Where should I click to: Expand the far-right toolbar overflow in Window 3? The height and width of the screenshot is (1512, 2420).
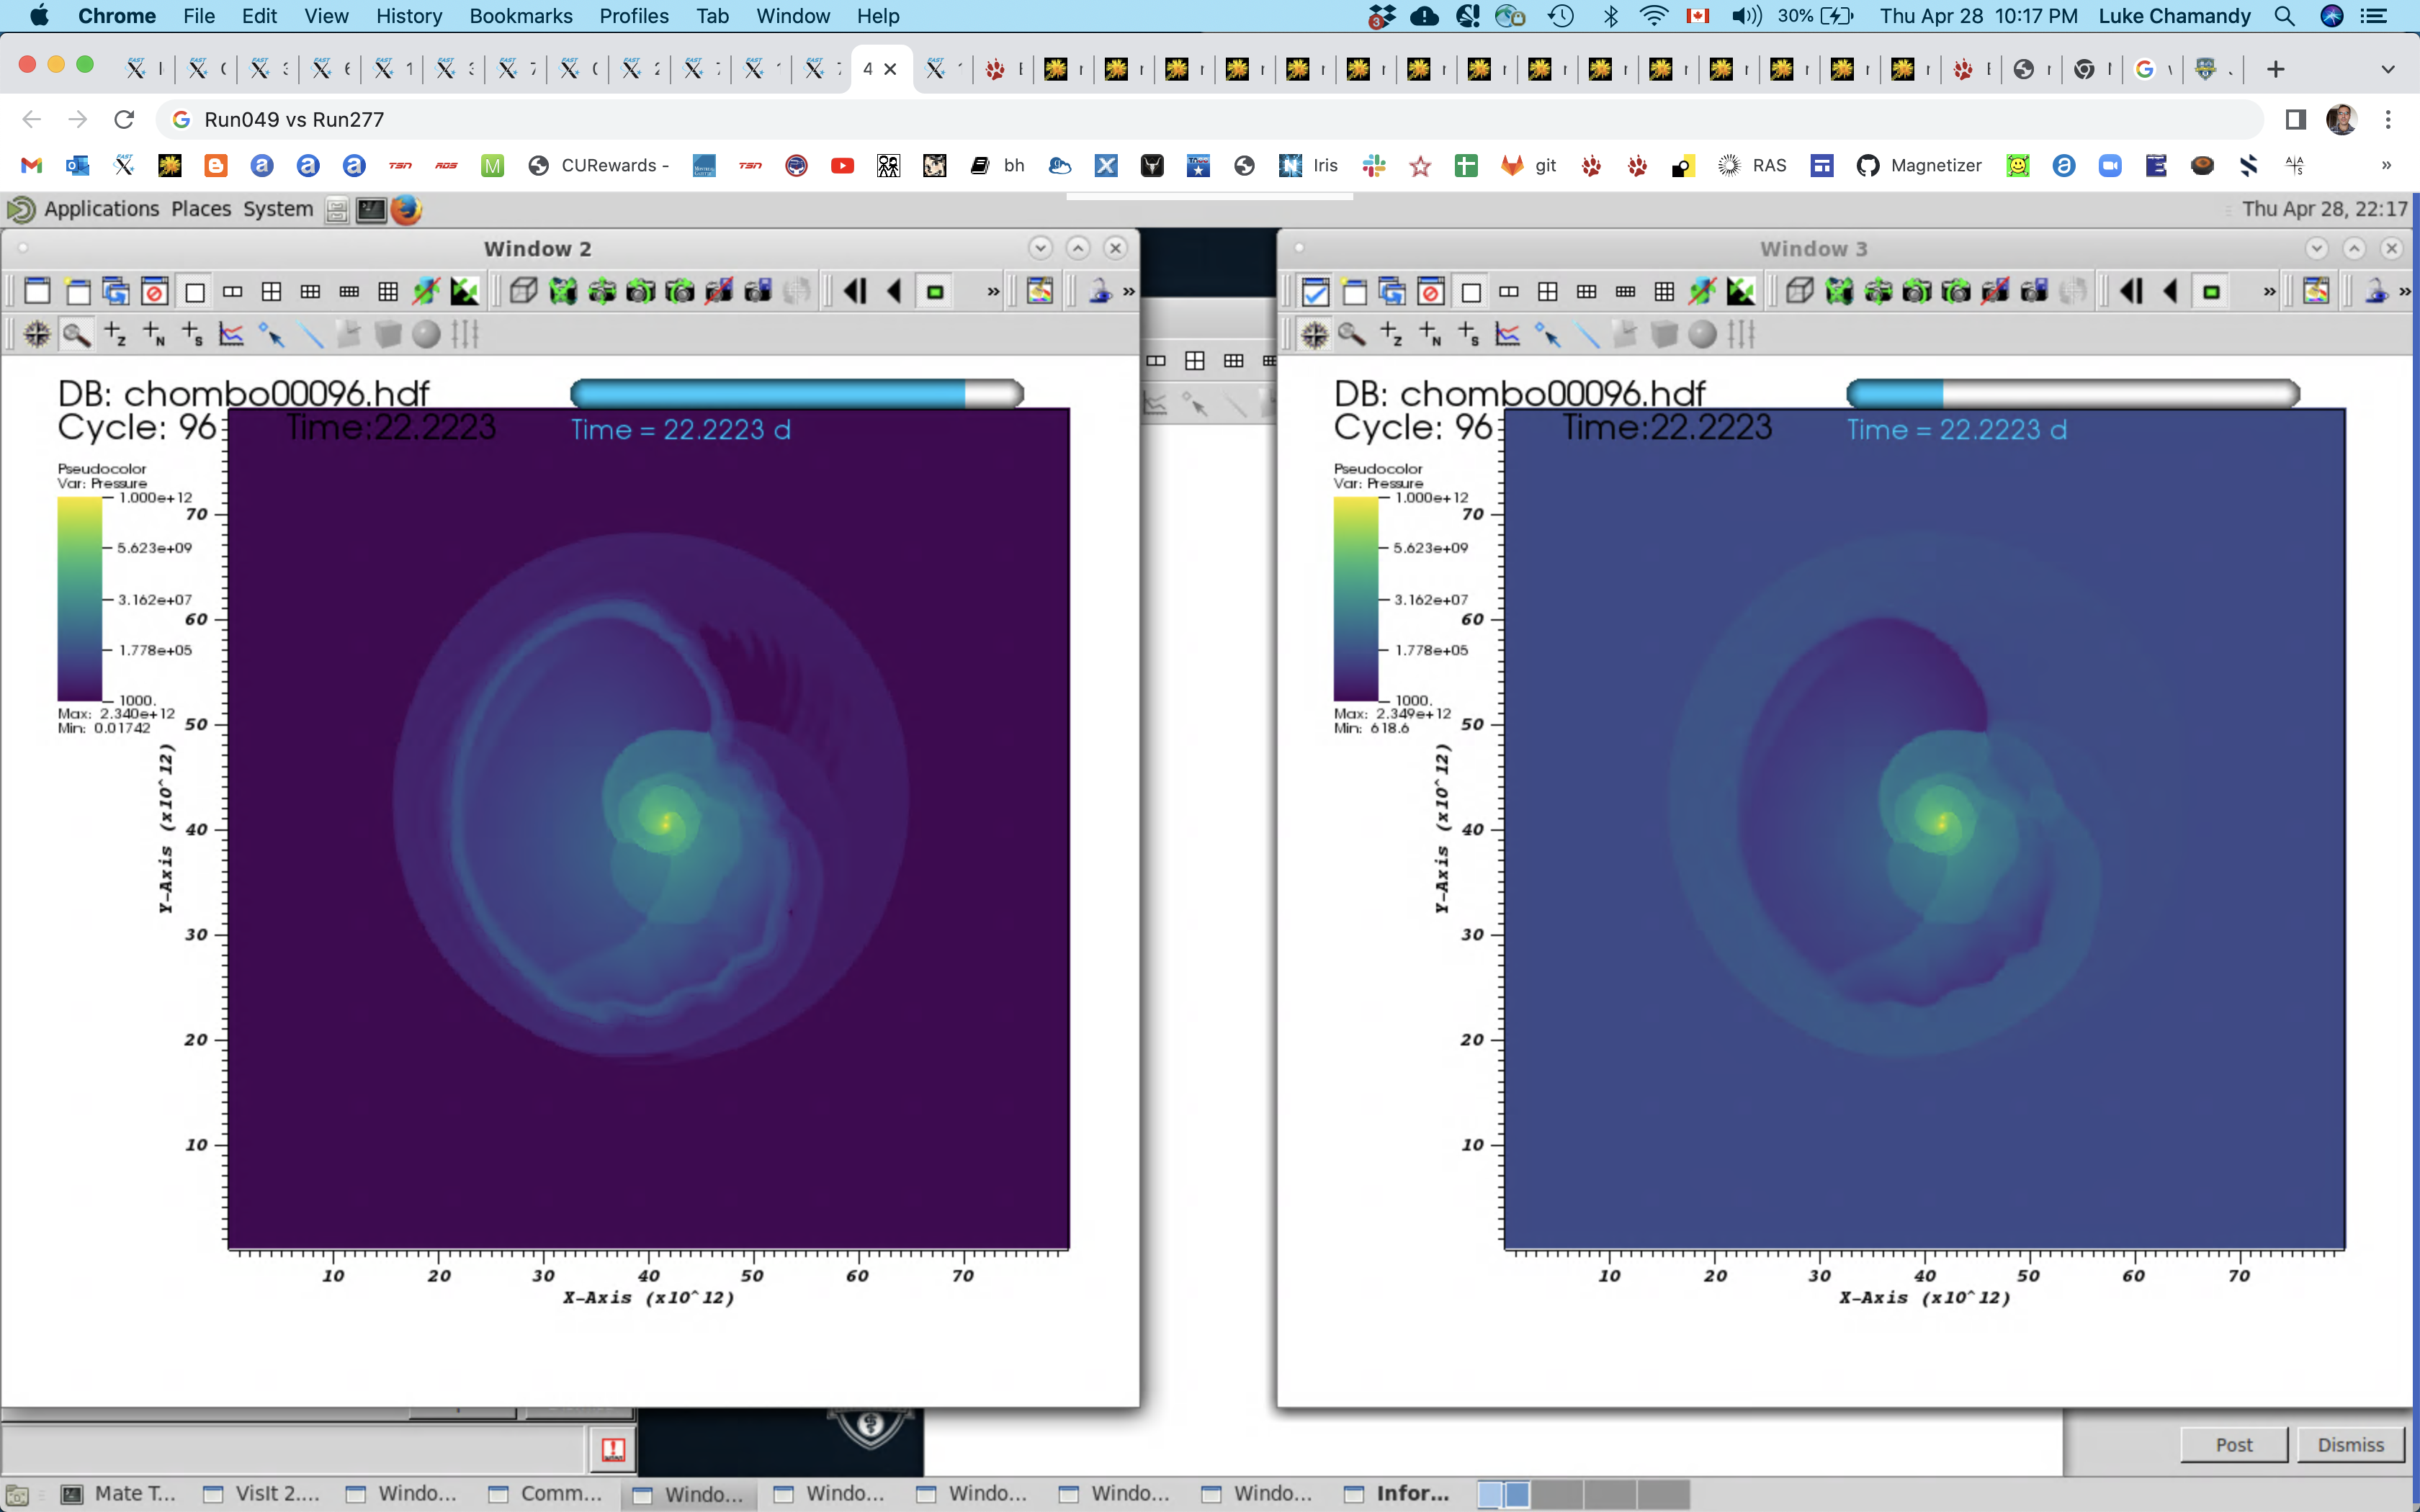pyautogui.click(x=2404, y=292)
